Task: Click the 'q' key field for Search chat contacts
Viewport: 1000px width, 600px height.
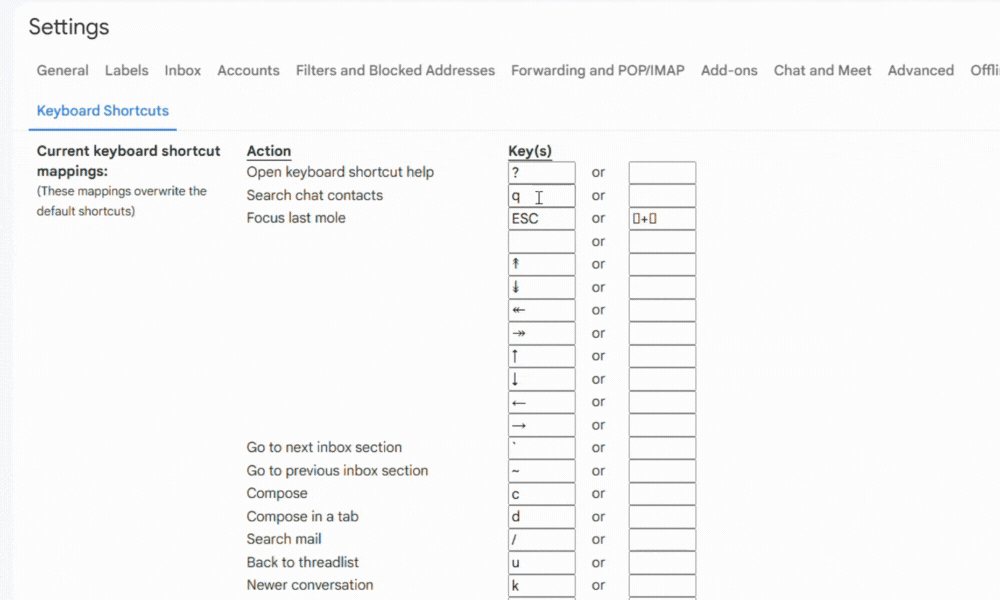Action: [541, 196]
